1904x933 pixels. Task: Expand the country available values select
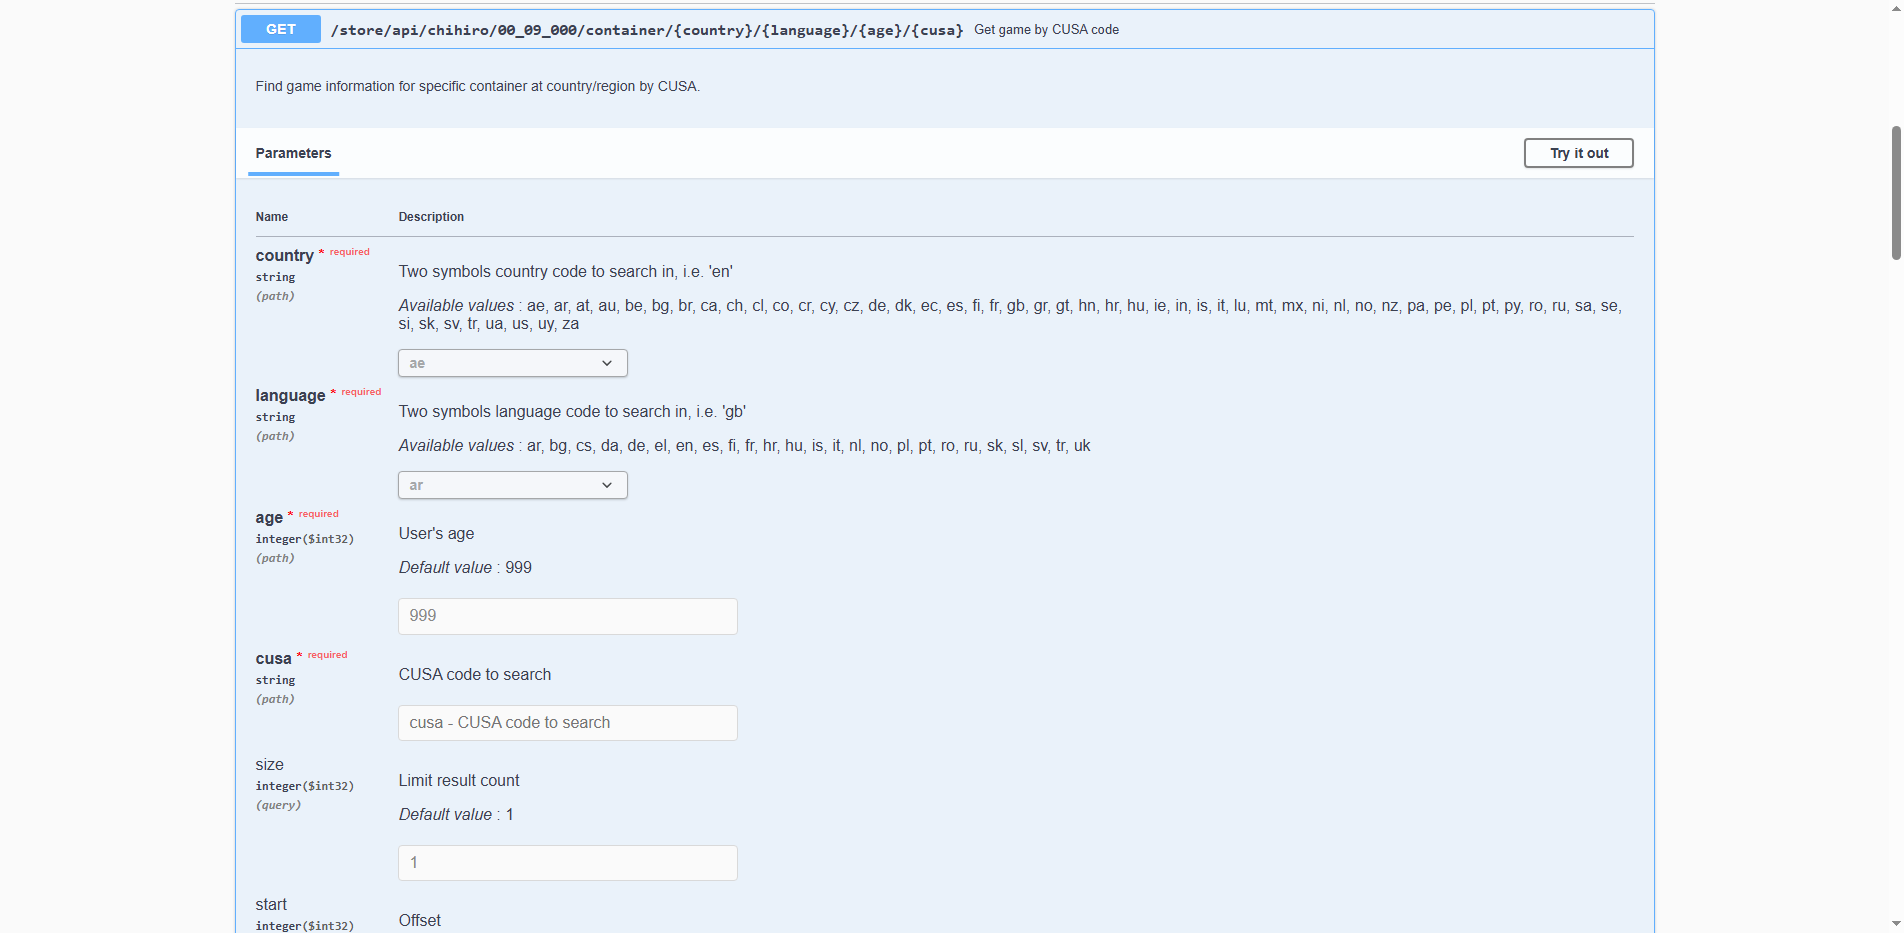coord(512,363)
